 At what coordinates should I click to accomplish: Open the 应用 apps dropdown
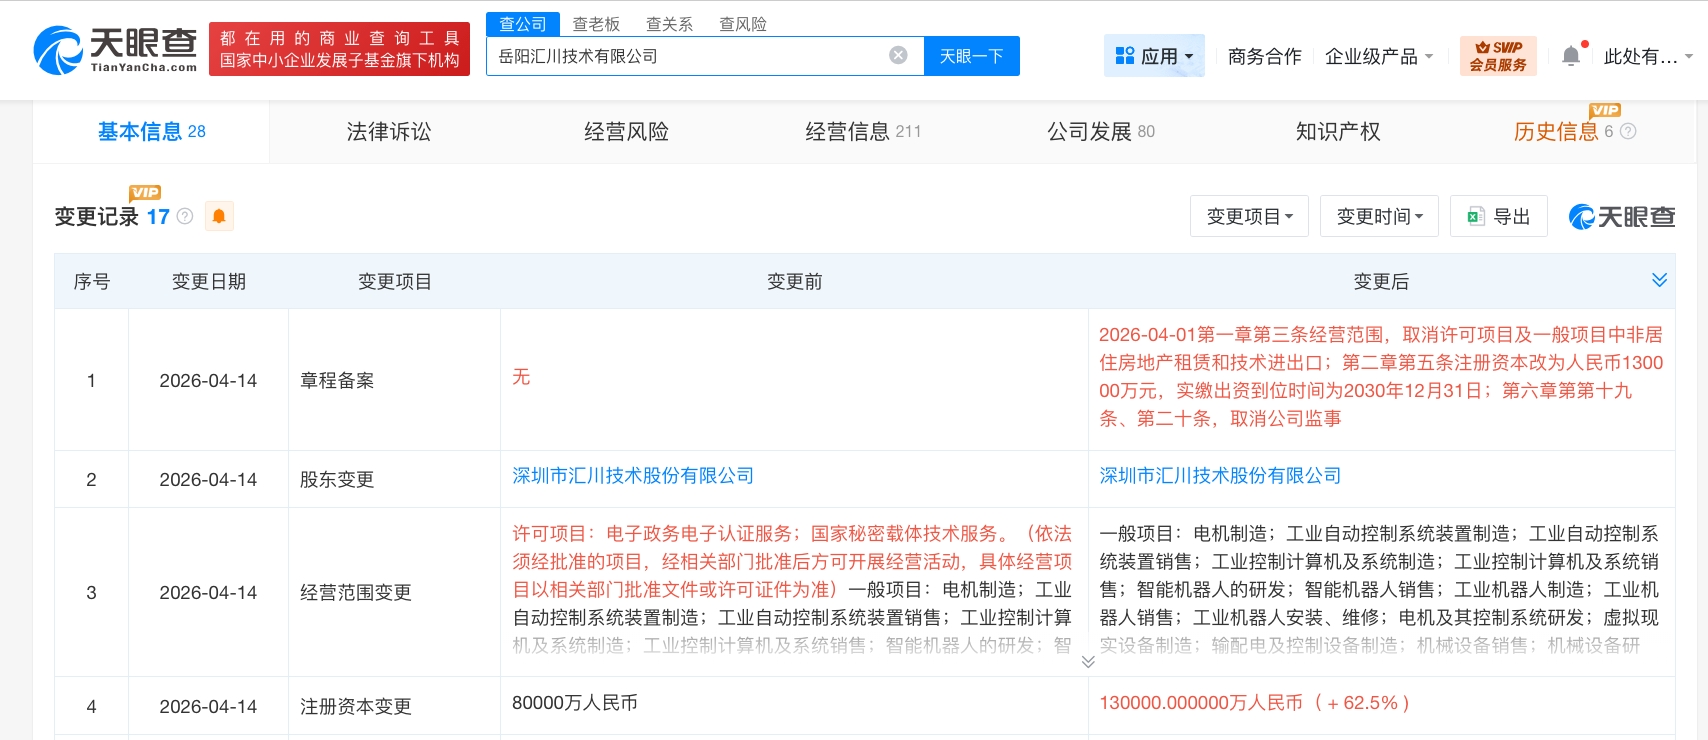point(1154,56)
